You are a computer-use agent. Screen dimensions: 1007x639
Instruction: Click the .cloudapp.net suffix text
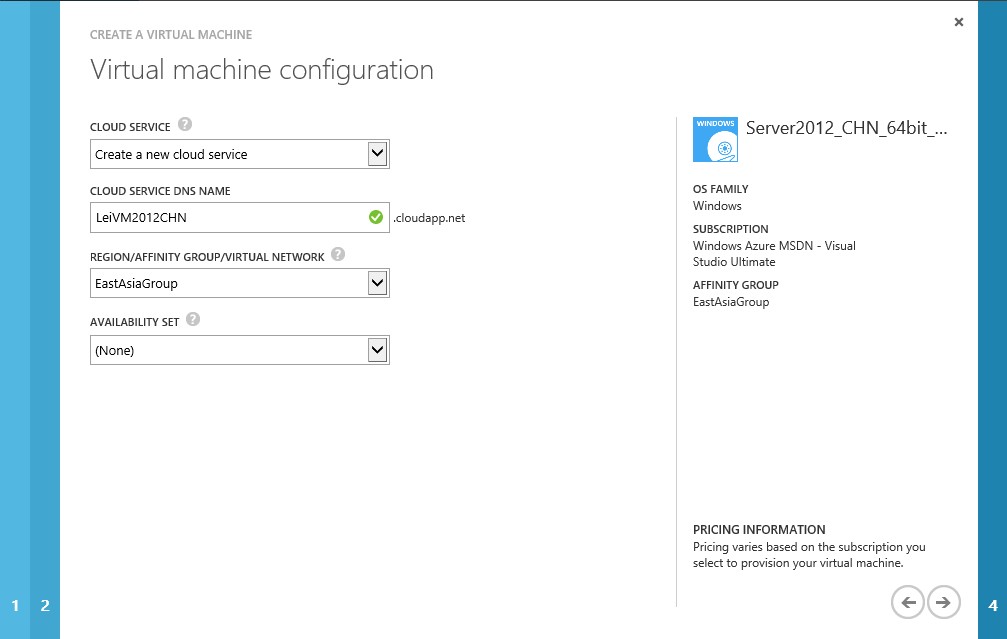(429, 218)
